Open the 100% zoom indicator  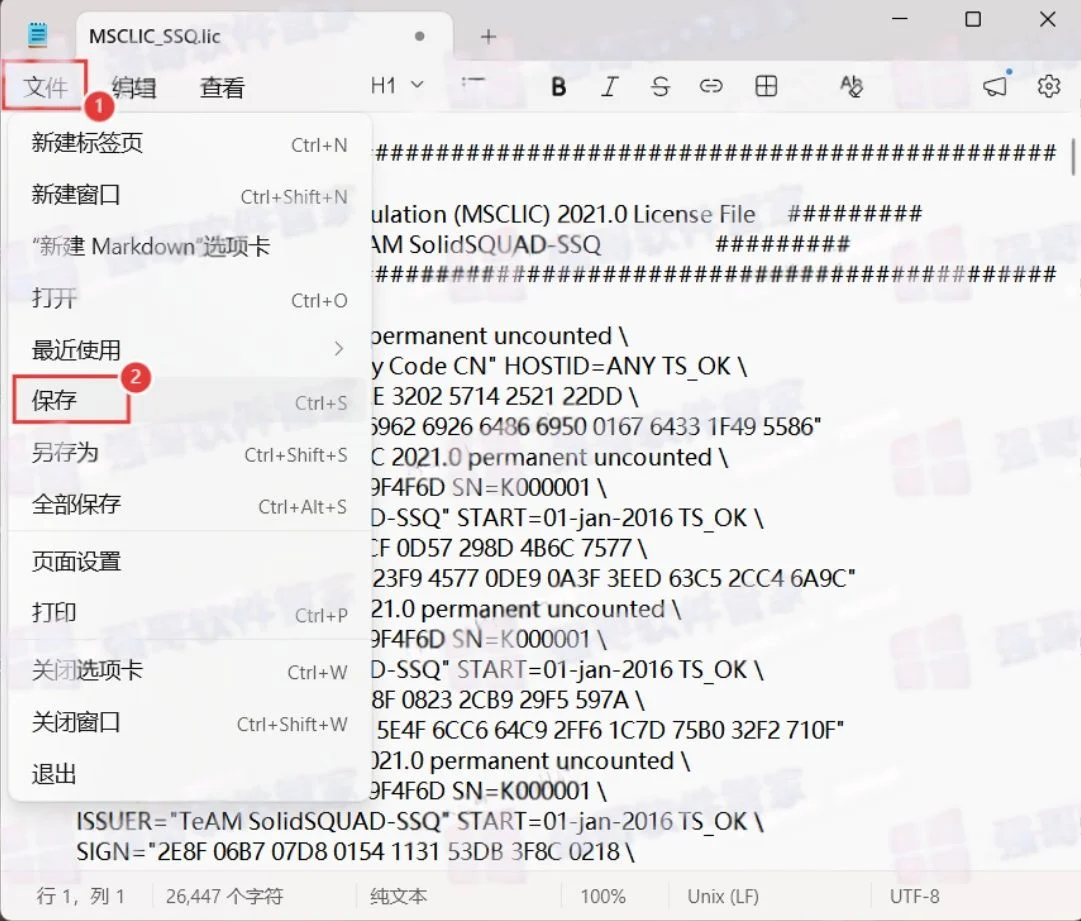click(603, 896)
